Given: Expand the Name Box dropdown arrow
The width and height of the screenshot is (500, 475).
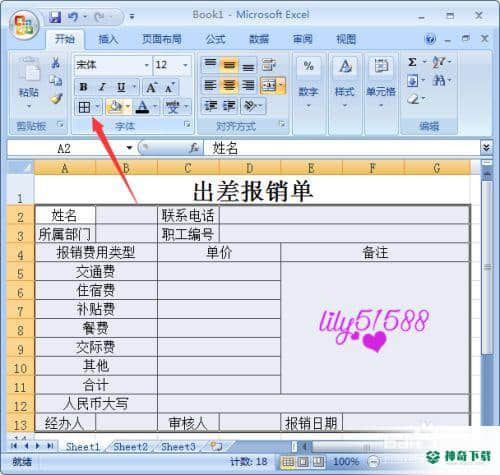Looking at the screenshot, I should [x=129, y=148].
